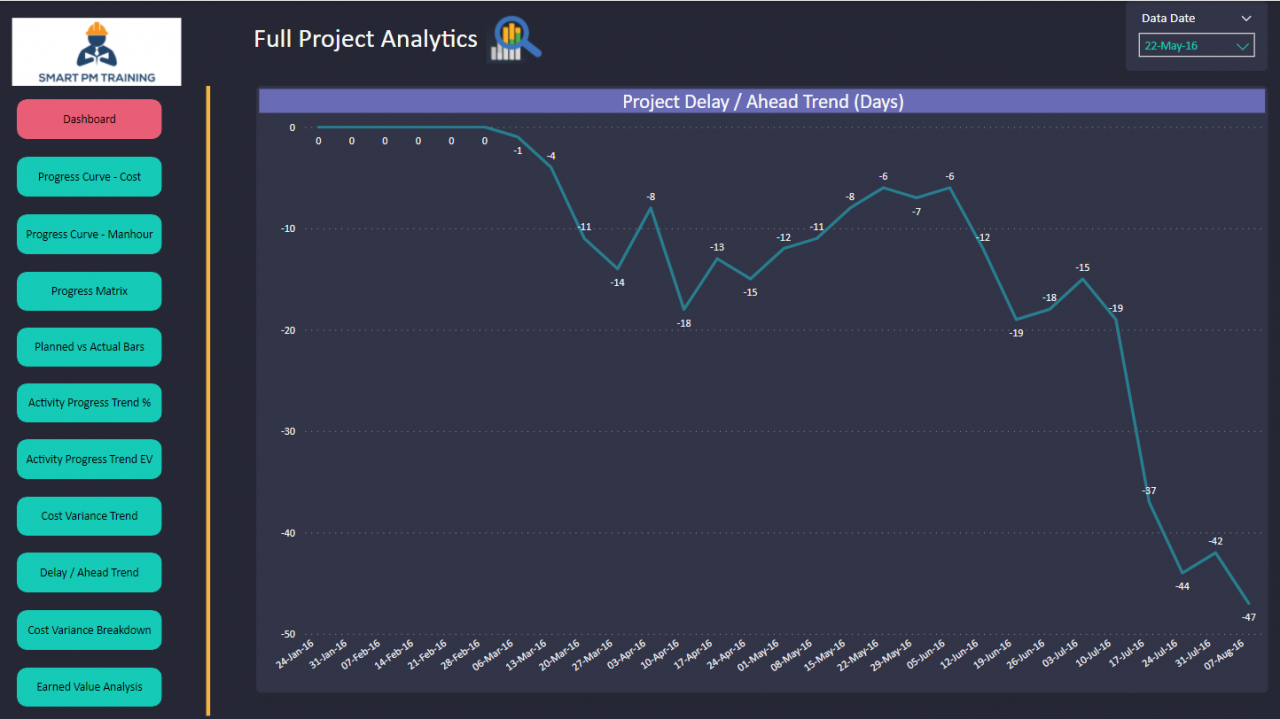Open Planned vs Actual Bars view
This screenshot has height=719, width=1280.
click(x=89, y=347)
